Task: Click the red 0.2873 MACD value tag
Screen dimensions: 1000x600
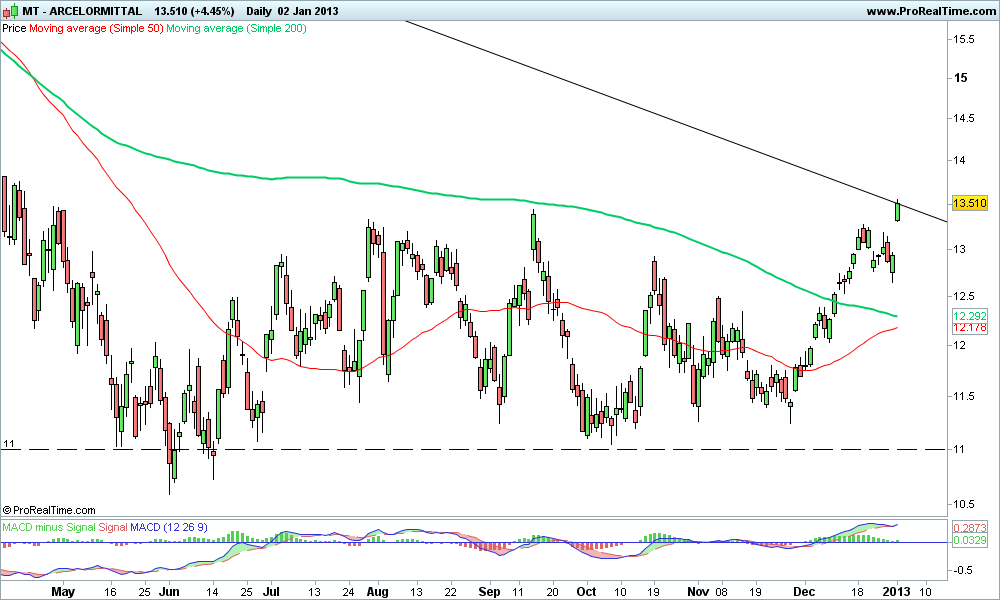Action: 969,528
